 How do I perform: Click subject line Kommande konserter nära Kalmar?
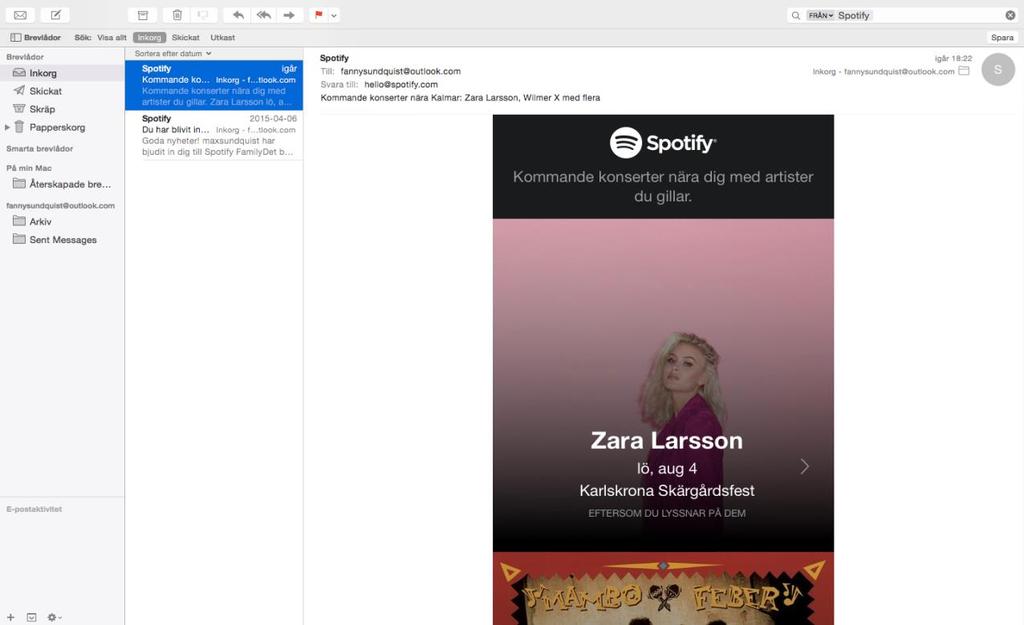pos(460,97)
